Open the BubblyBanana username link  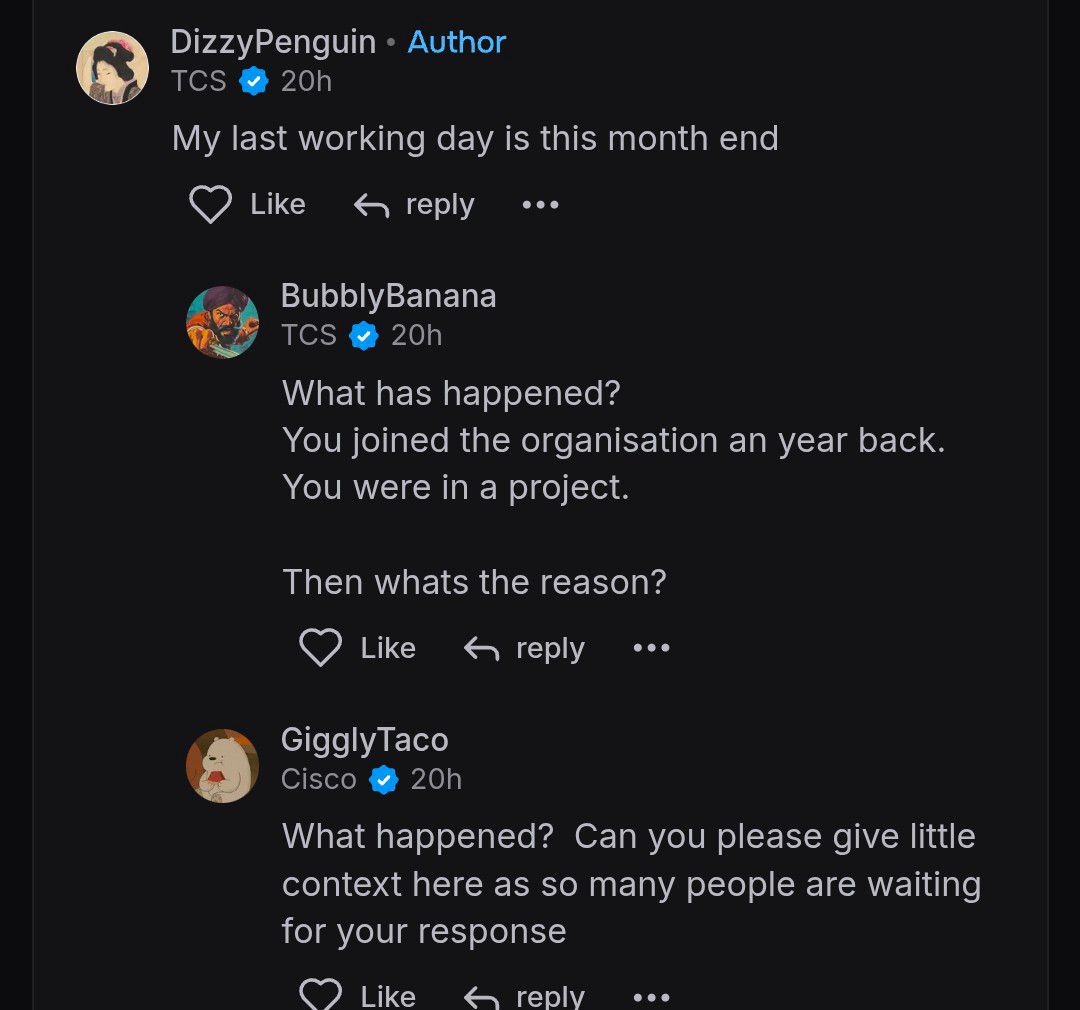(388, 296)
